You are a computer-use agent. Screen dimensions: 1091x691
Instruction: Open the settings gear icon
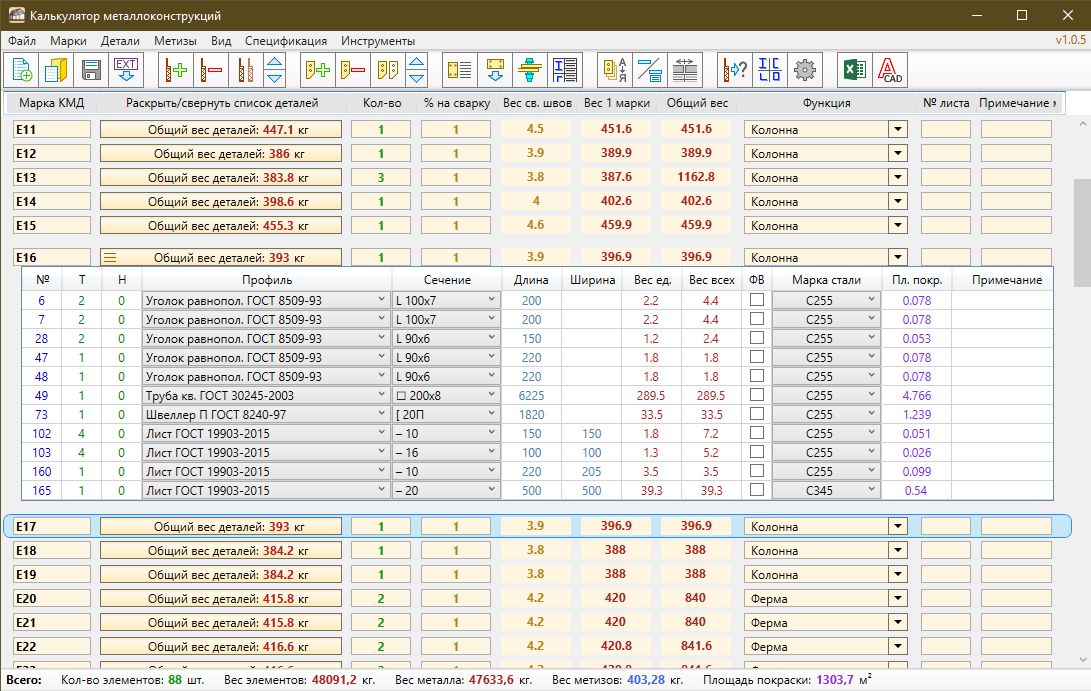805,70
